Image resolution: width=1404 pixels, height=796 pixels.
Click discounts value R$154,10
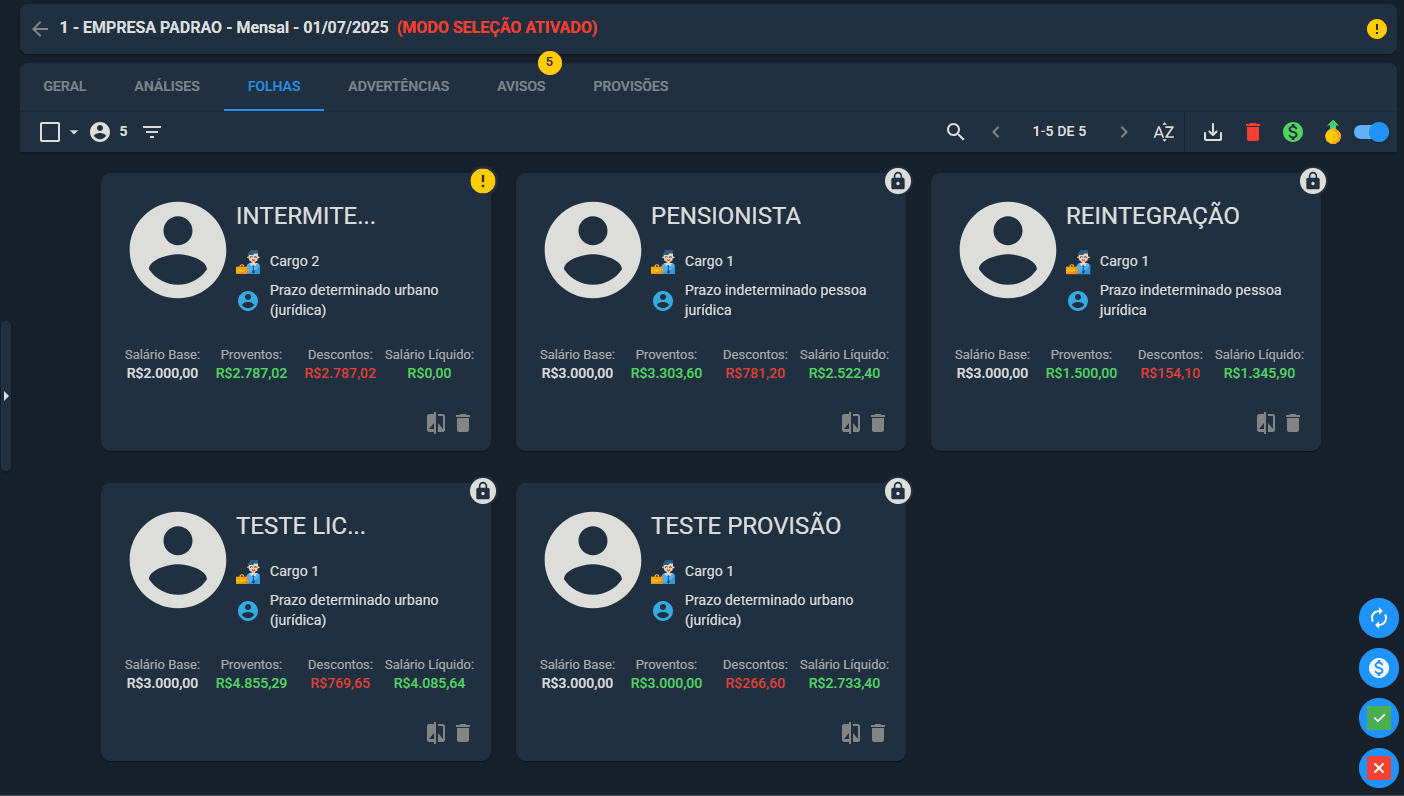(x=1170, y=374)
